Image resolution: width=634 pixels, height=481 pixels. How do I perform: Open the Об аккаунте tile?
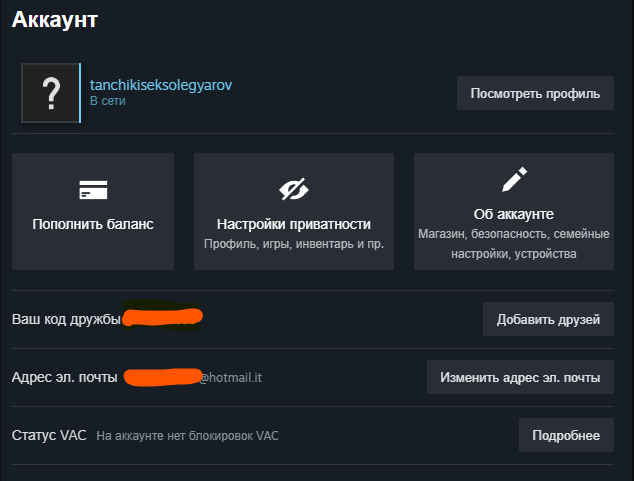[x=514, y=211]
